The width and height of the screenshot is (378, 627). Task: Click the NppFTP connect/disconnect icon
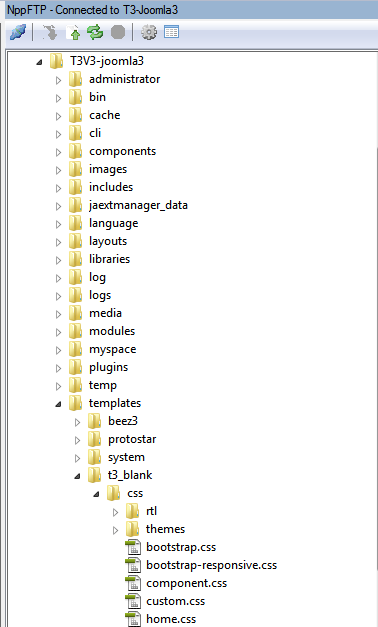18,32
